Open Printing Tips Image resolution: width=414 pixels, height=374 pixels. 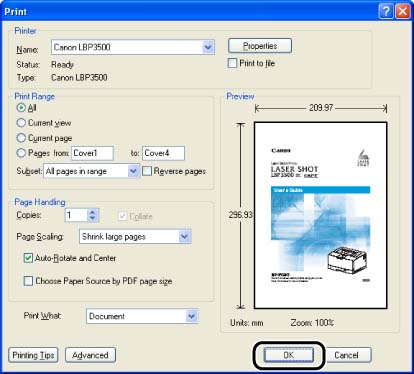(x=33, y=355)
